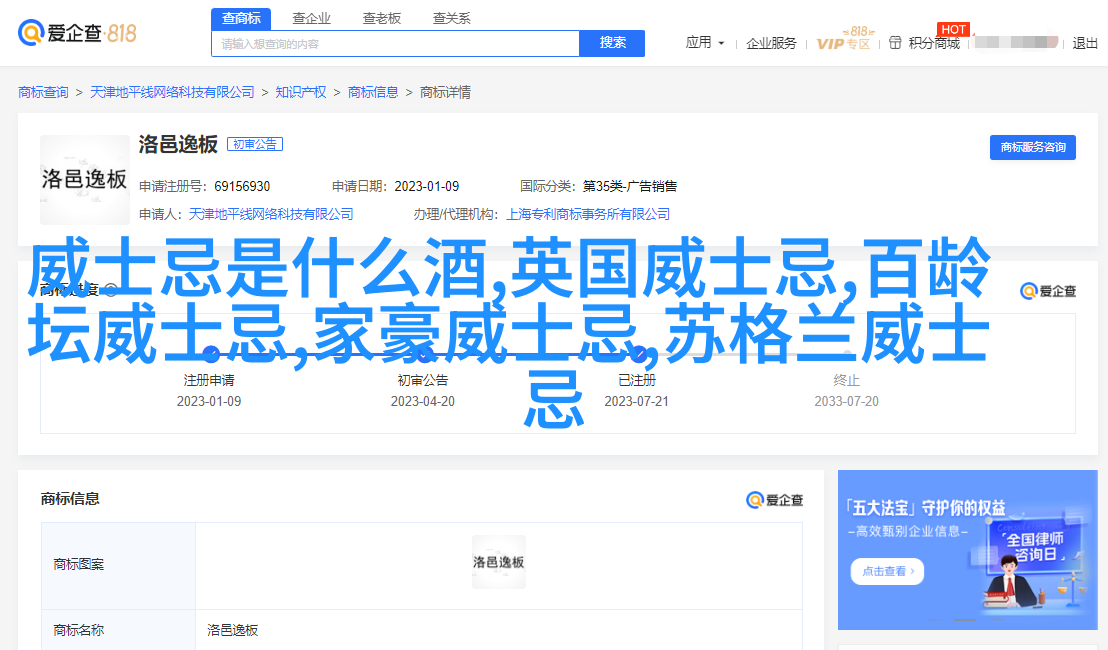Open applicant 天津地平线网络科技有限公司 link in details

click(x=271, y=214)
